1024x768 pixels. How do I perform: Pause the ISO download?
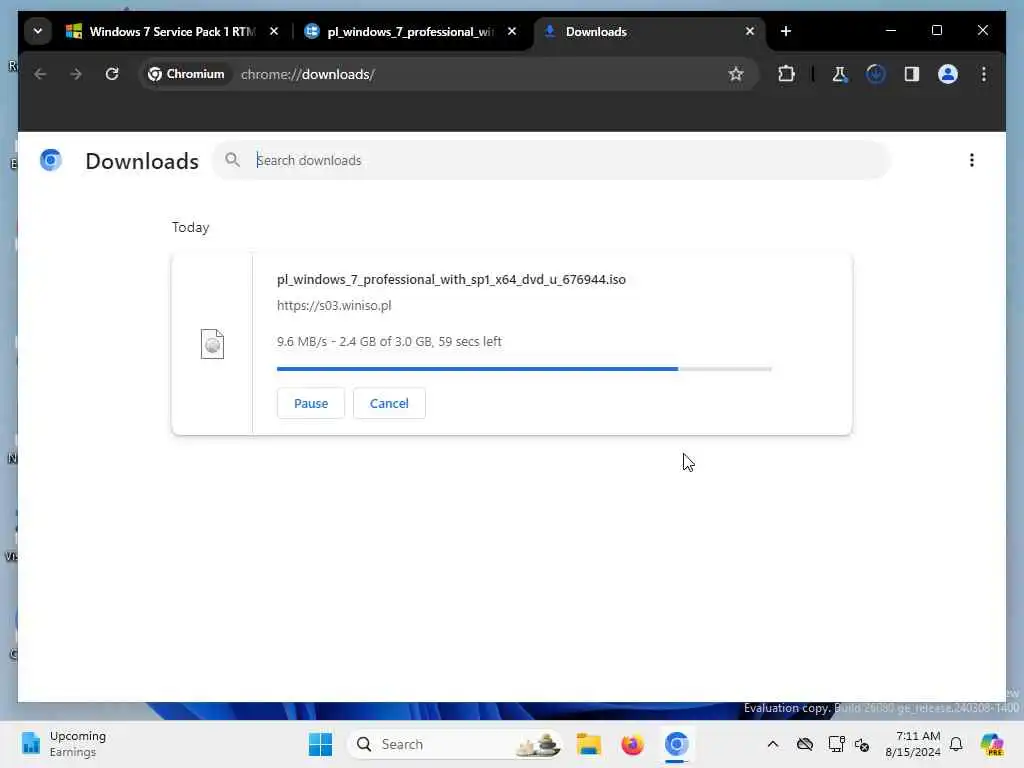(x=311, y=404)
